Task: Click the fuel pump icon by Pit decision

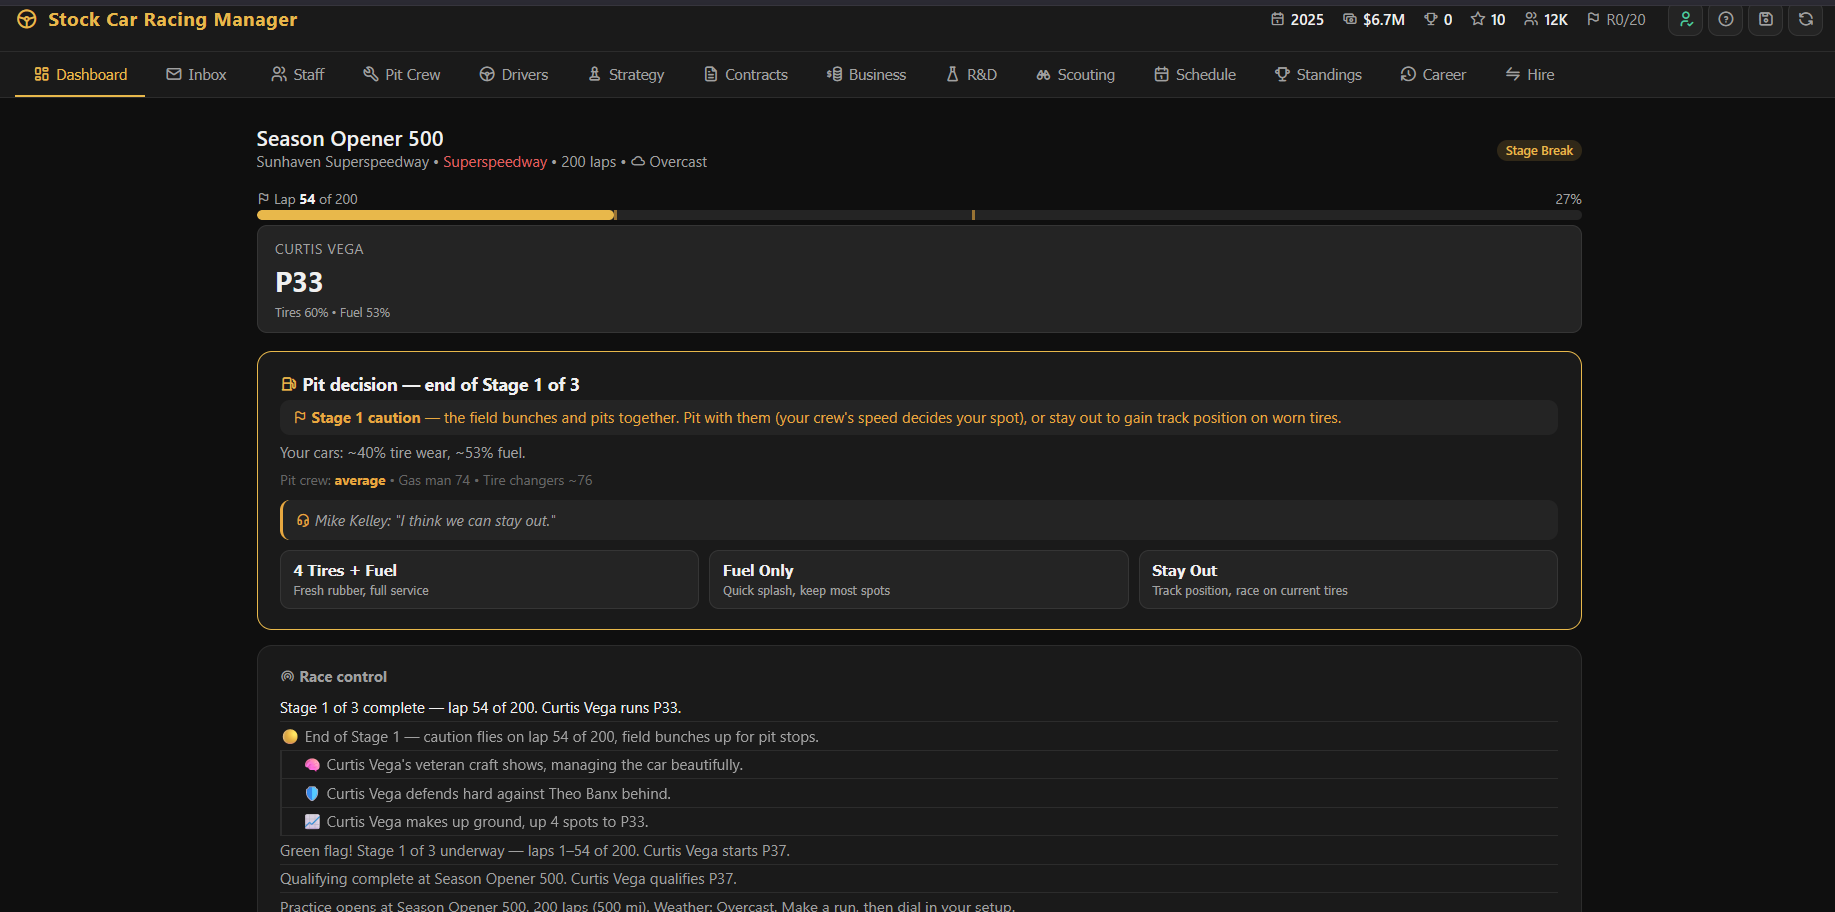Action: (x=289, y=384)
